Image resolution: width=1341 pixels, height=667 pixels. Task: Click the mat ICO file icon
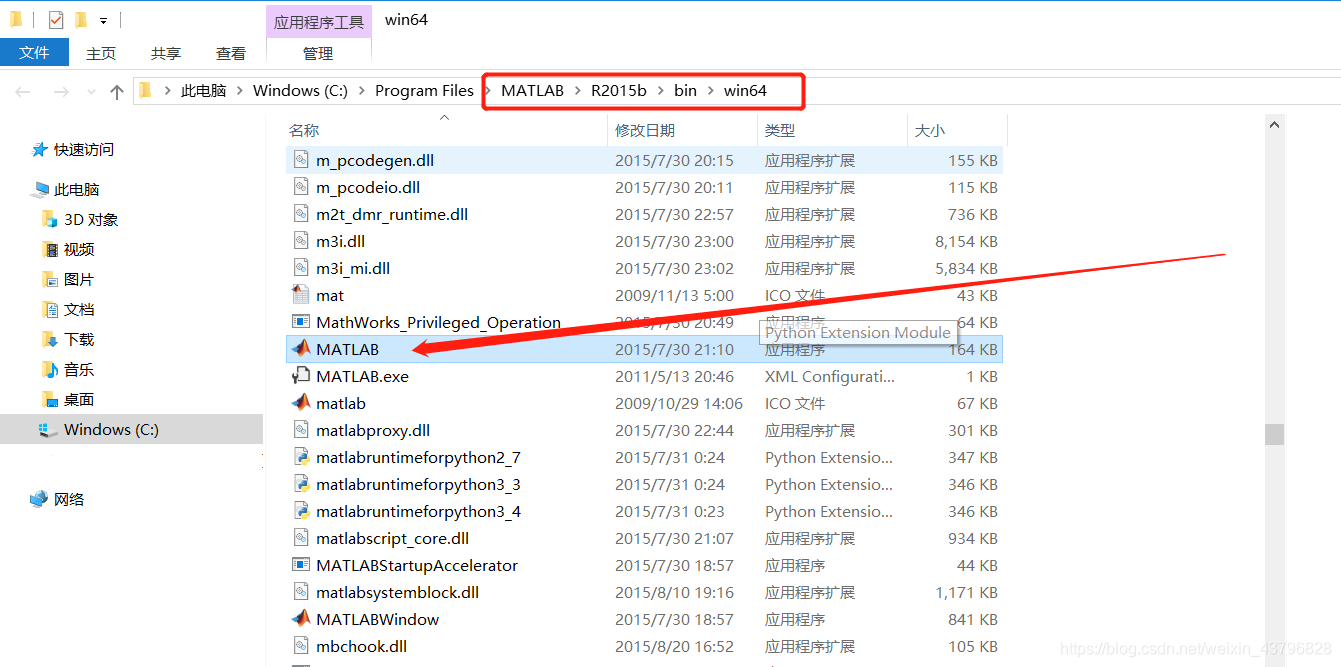[301, 295]
